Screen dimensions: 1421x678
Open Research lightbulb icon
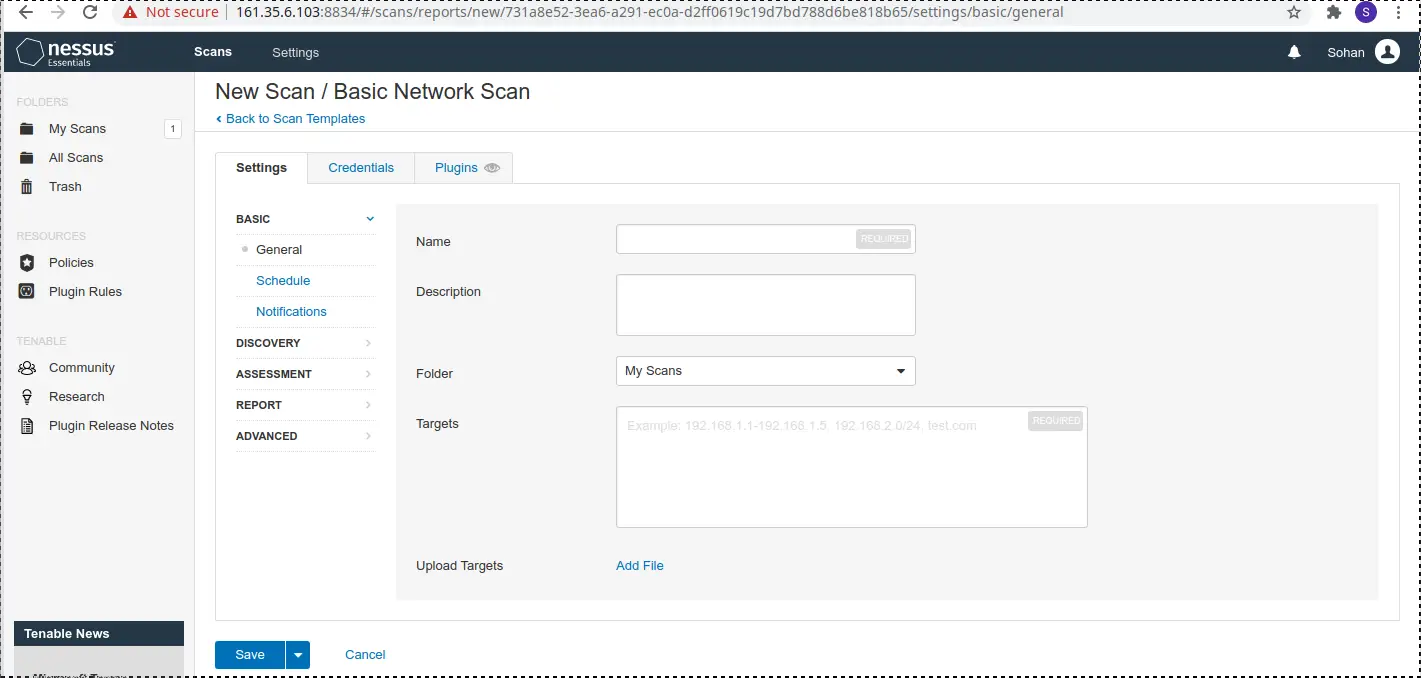[x=27, y=397]
